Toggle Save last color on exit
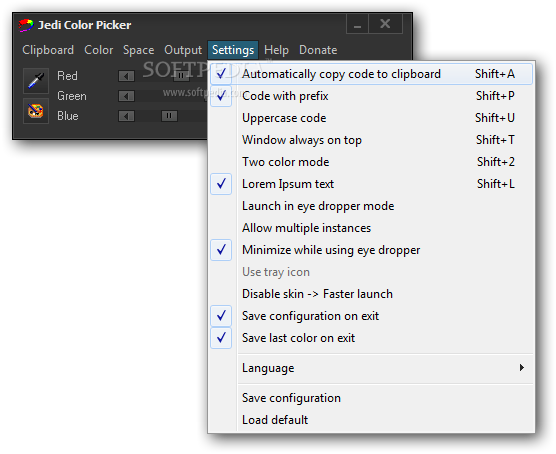 point(372,338)
